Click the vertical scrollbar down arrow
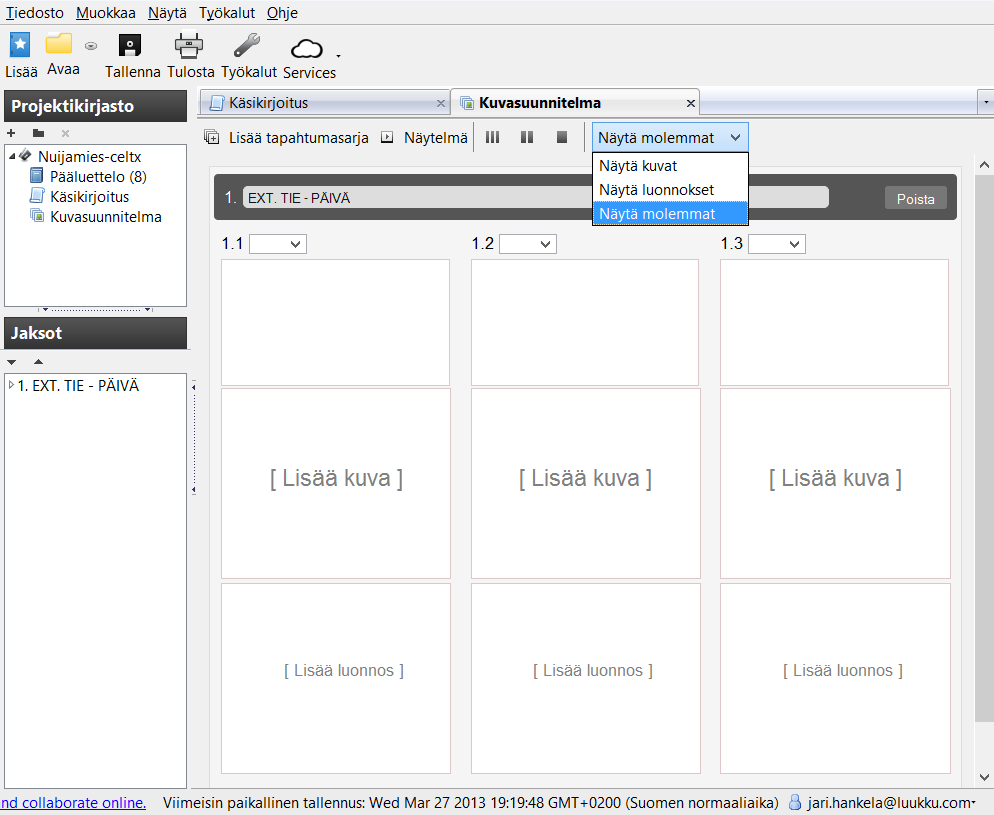 984,777
